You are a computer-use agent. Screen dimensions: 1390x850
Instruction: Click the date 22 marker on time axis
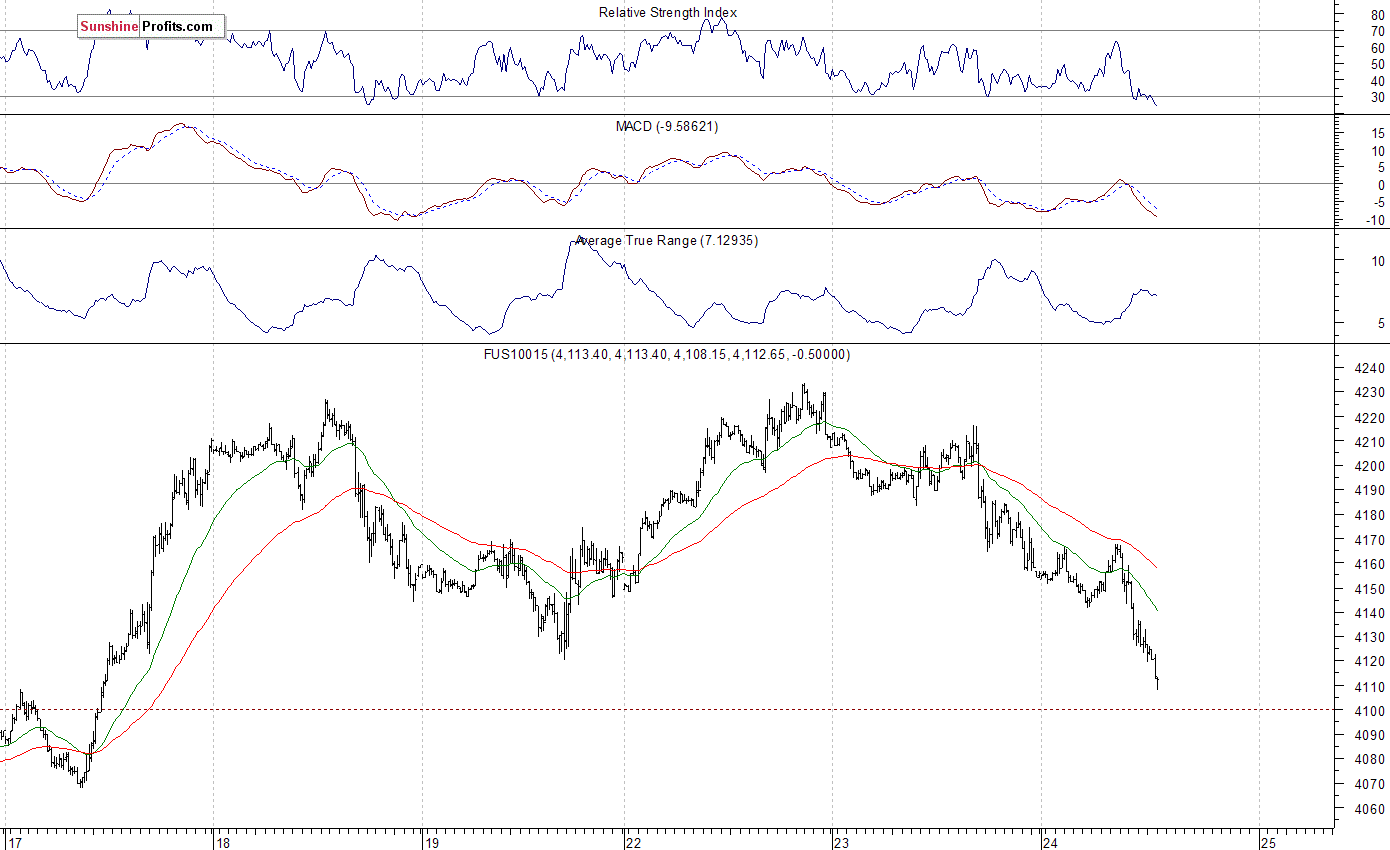point(634,842)
